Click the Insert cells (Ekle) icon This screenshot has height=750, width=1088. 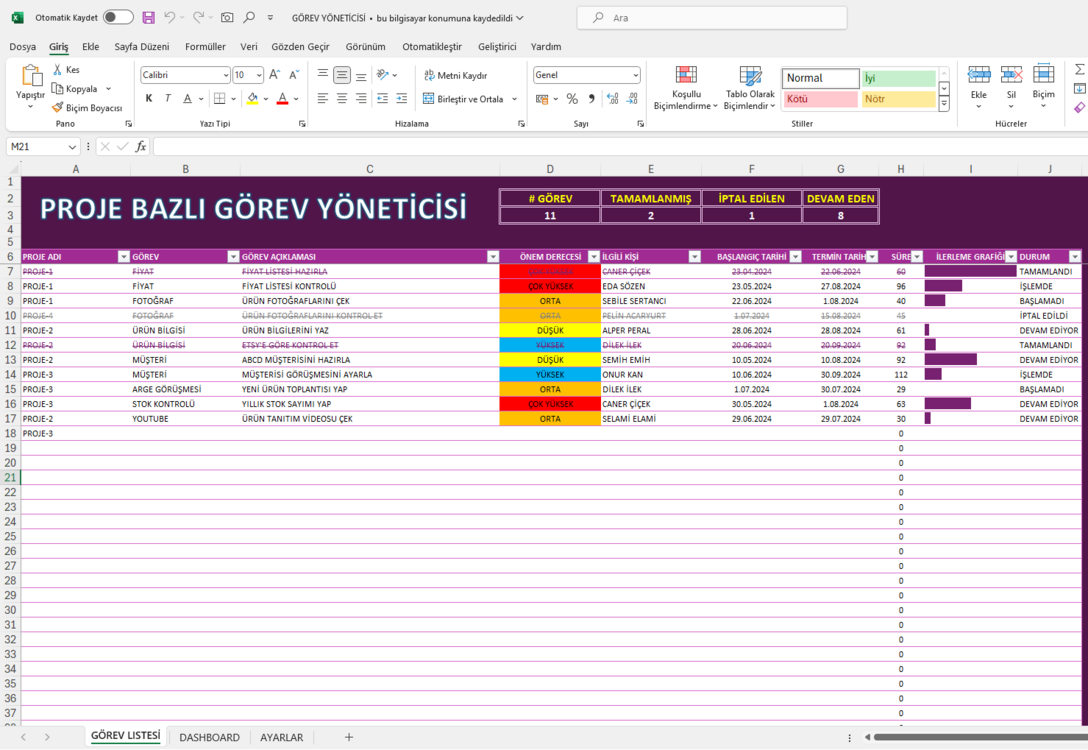point(978,74)
